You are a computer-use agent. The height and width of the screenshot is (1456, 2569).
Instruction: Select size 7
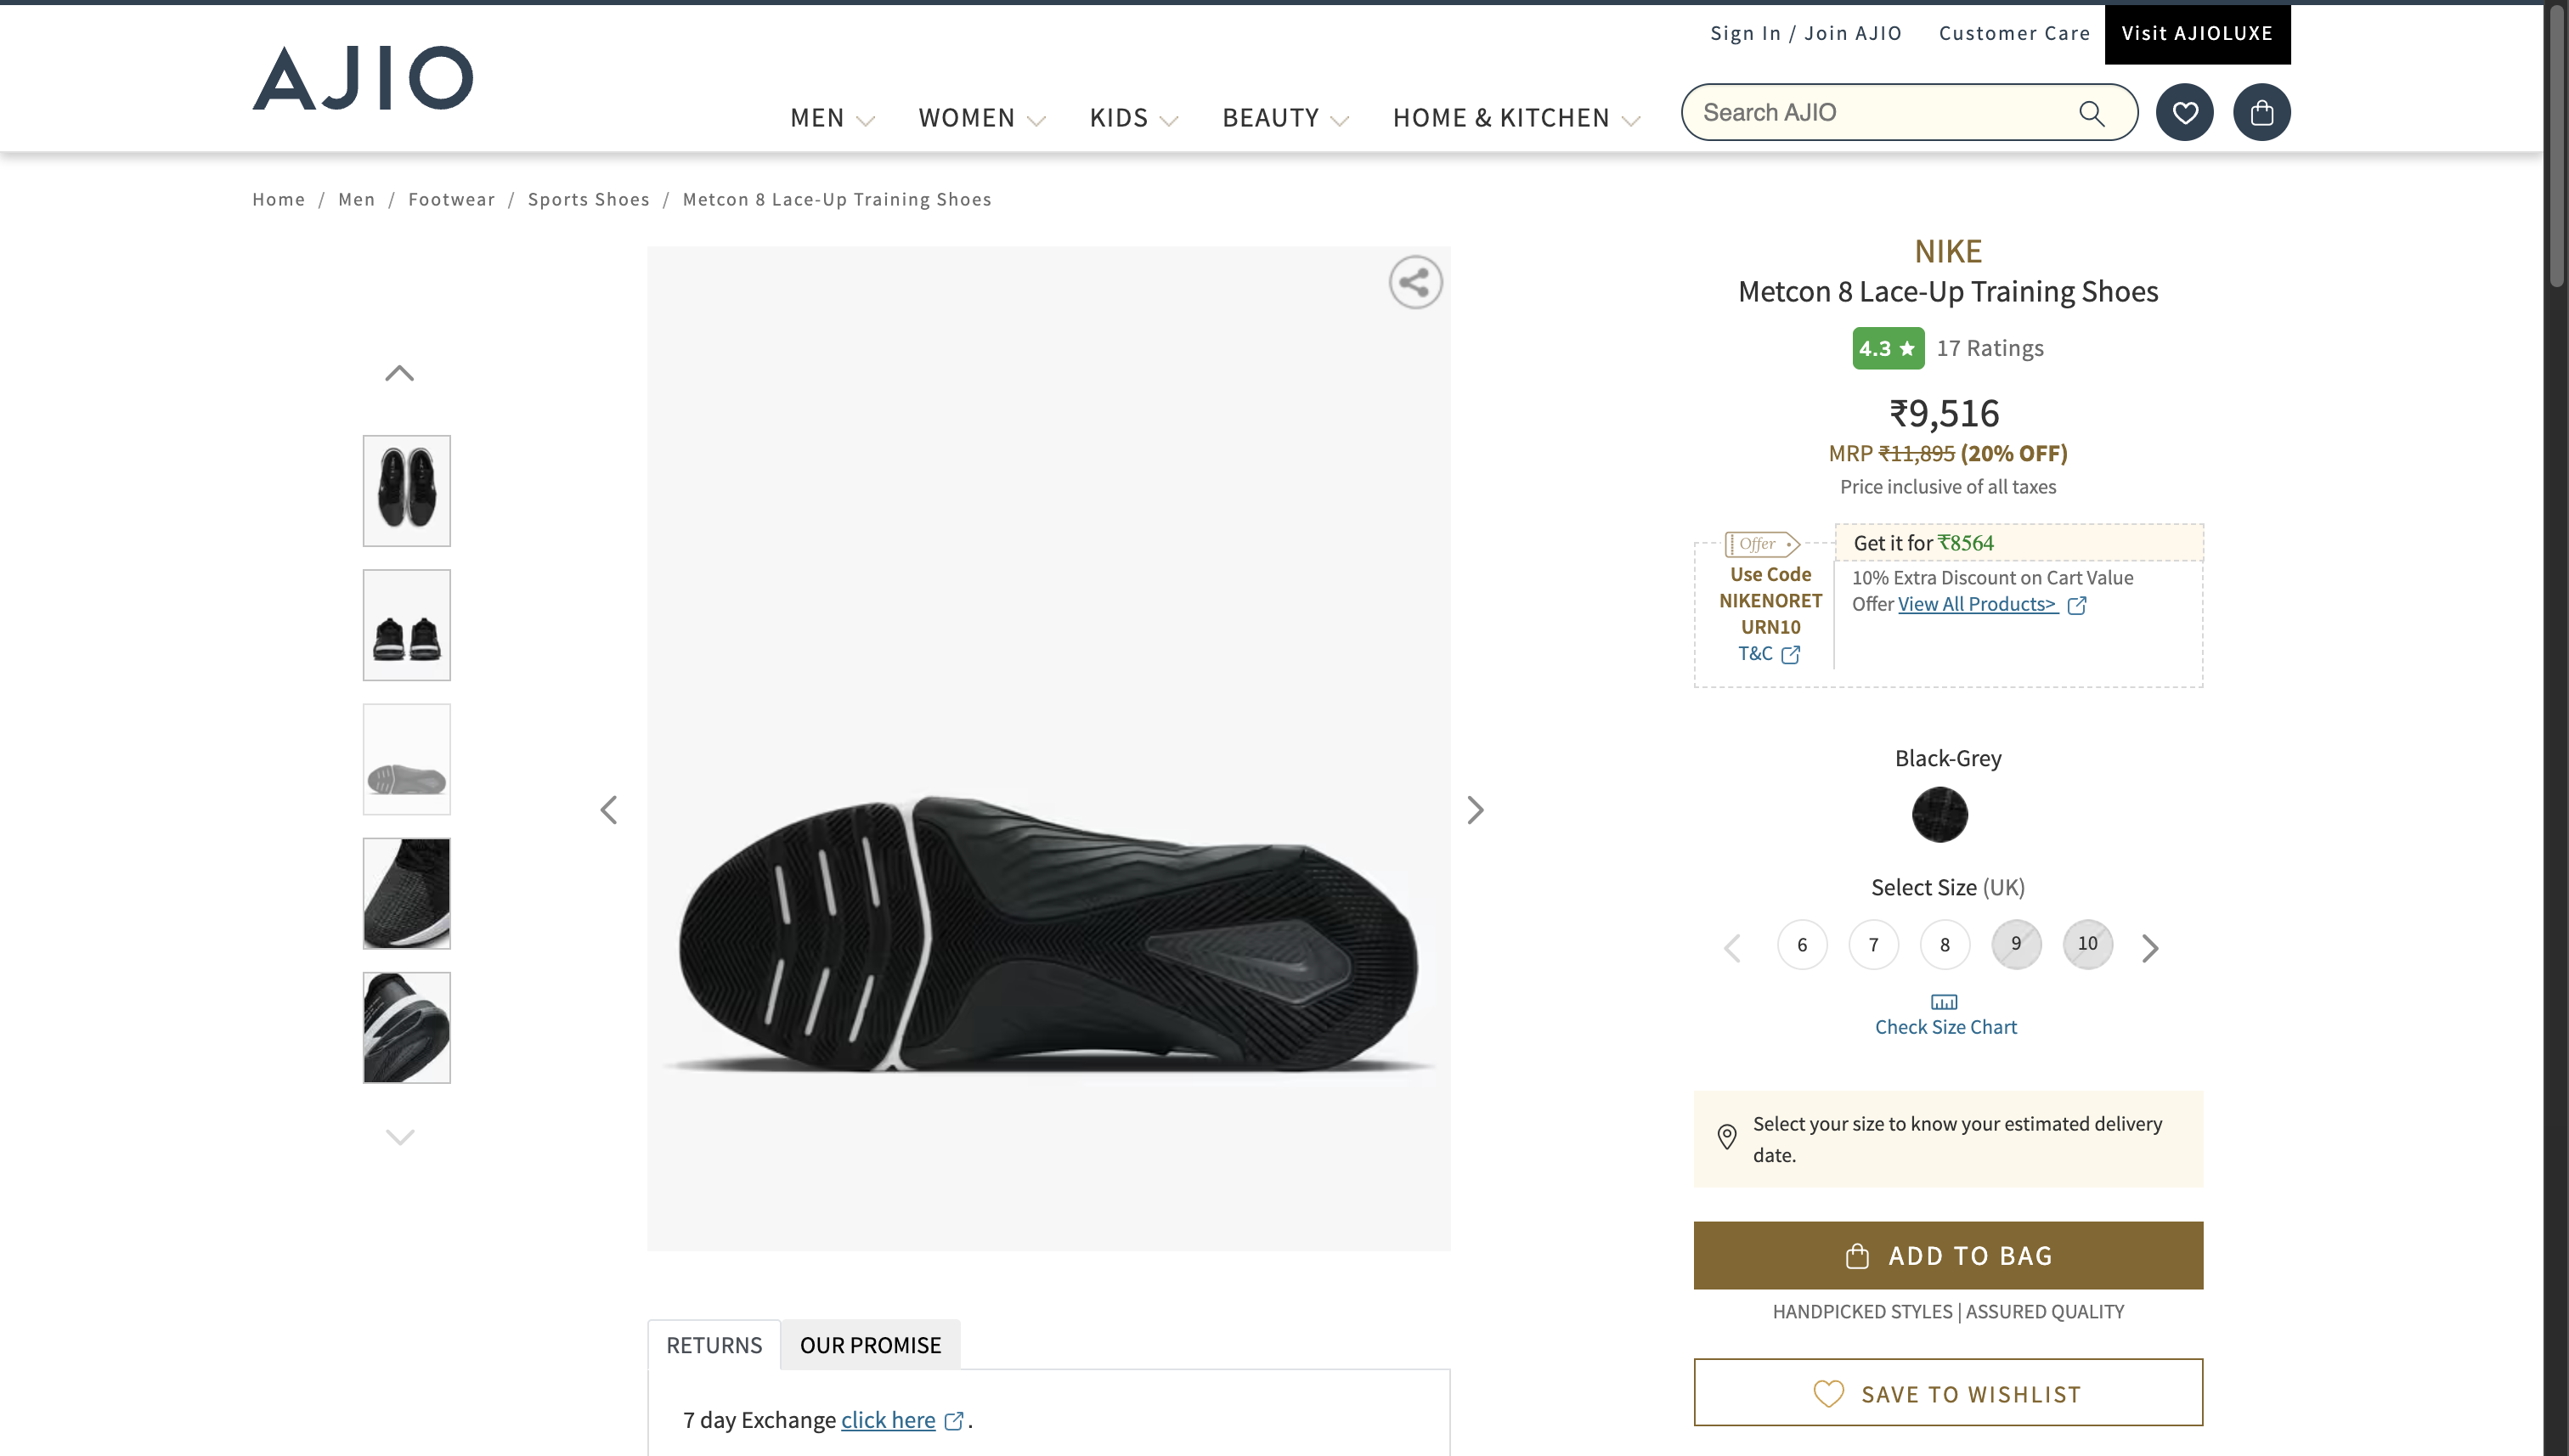click(x=1874, y=944)
